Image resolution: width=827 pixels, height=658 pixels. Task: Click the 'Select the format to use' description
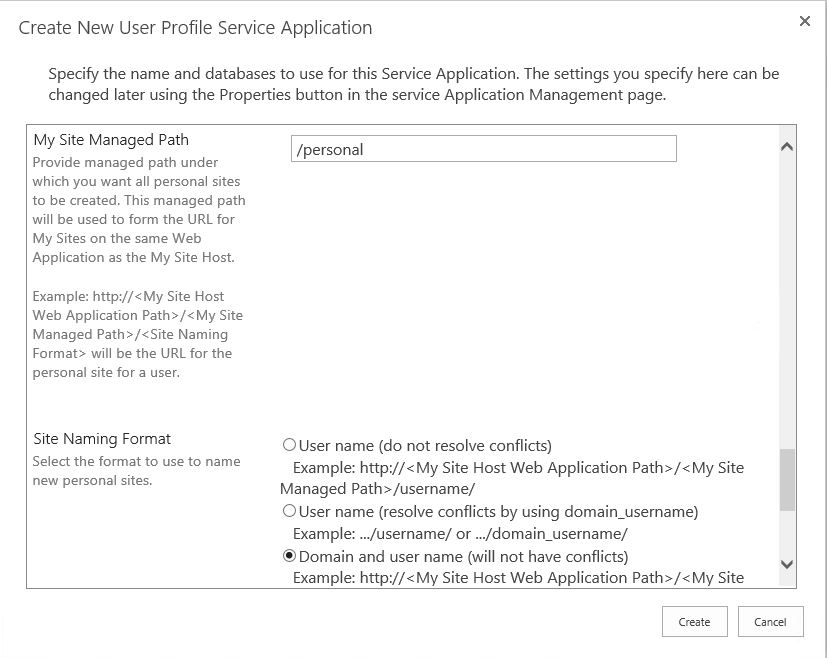coord(136,471)
